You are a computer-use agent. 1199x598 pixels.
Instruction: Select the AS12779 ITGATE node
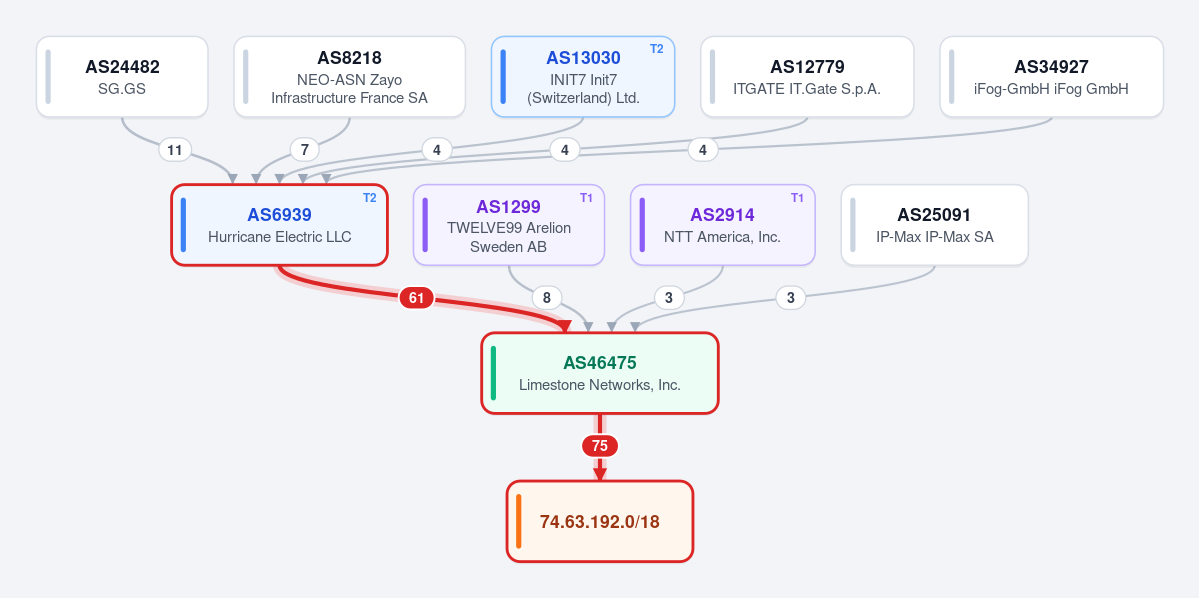pos(807,77)
